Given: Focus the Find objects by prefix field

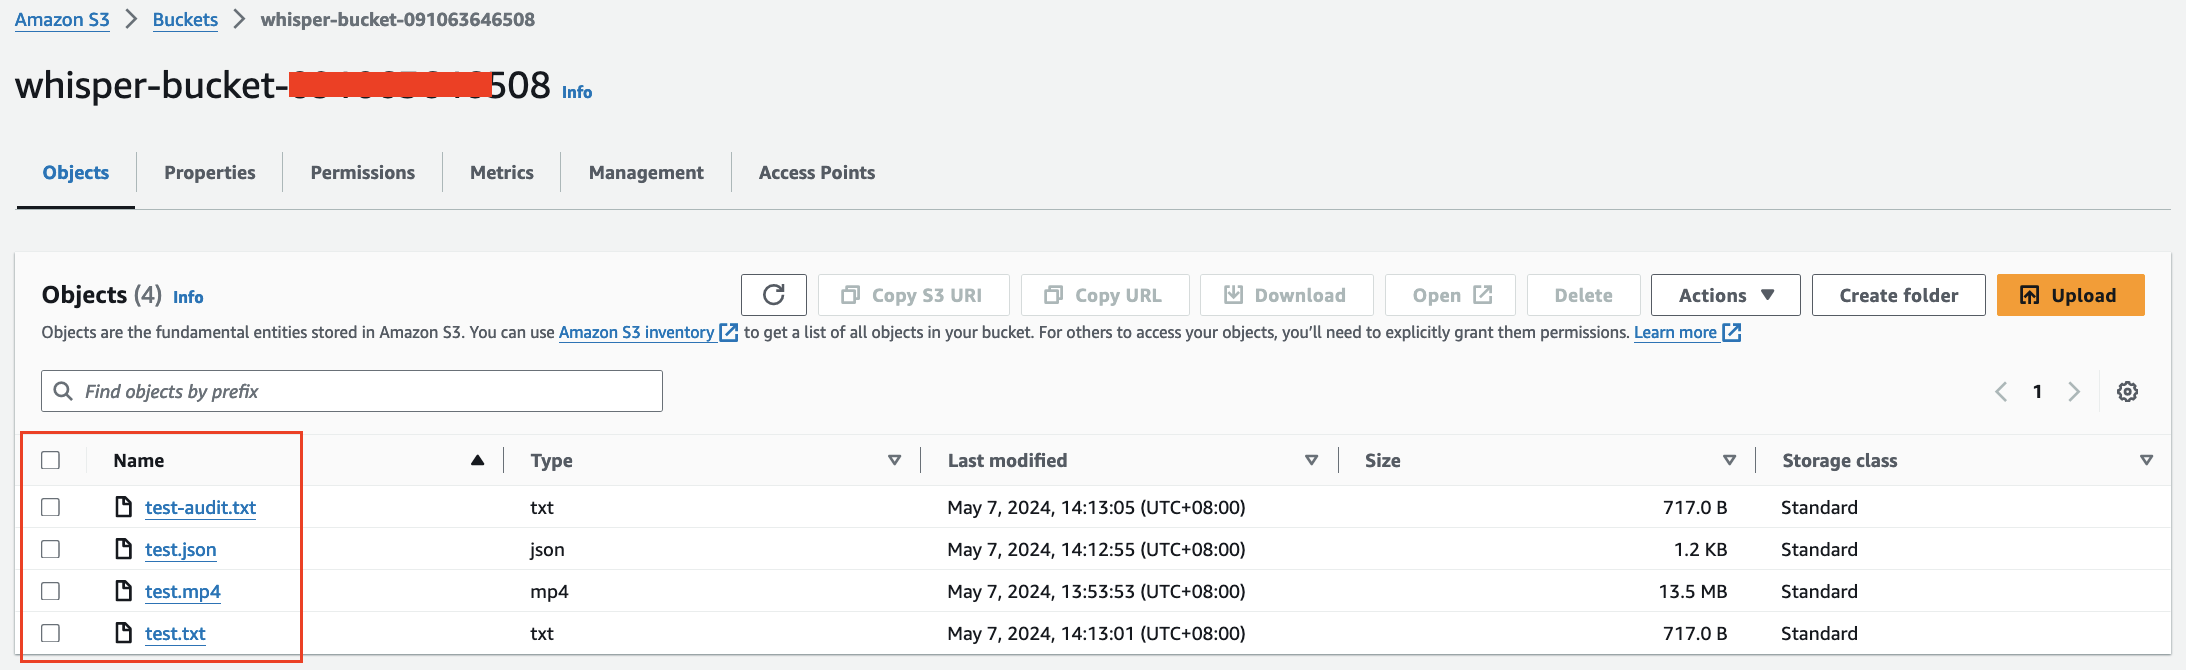Looking at the screenshot, I should [352, 391].
